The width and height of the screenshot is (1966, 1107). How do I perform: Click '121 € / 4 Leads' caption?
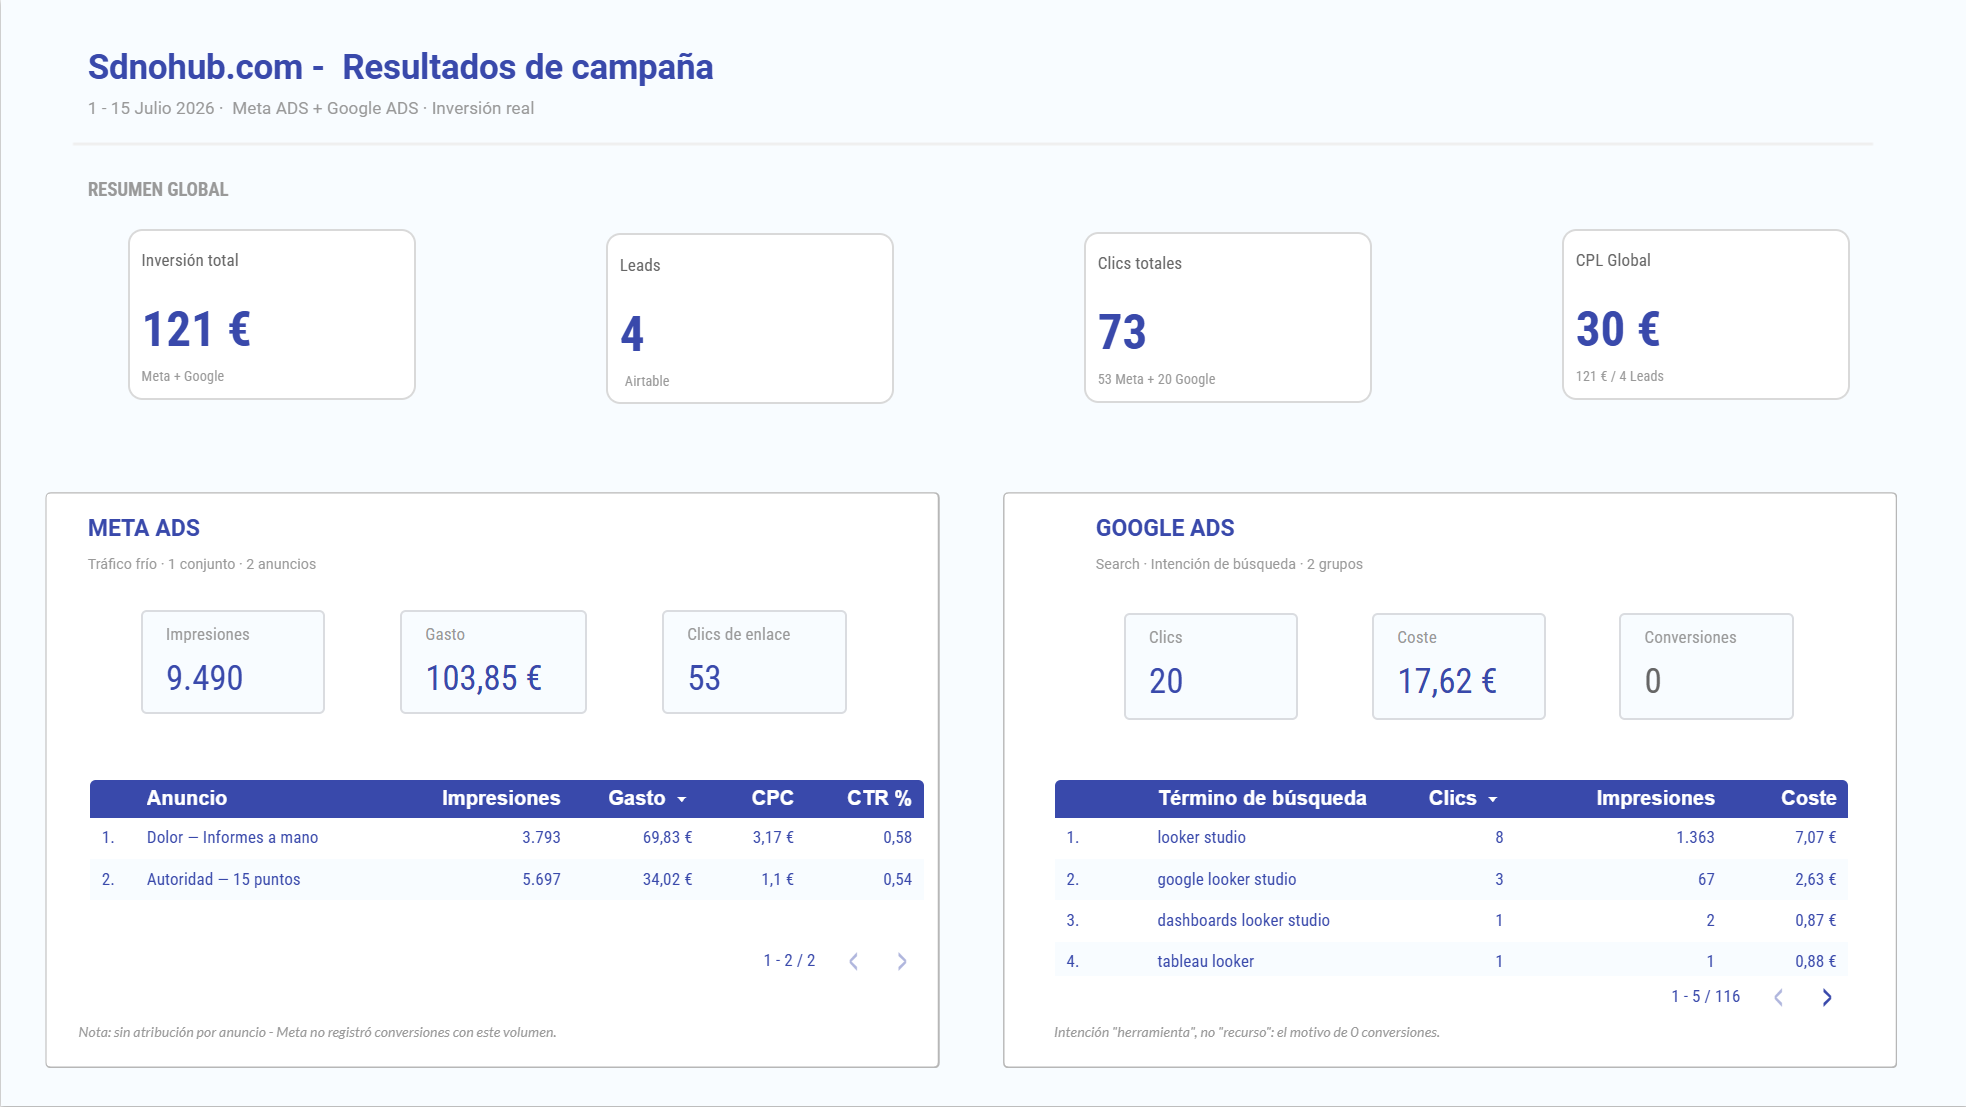coord(1620,376)
